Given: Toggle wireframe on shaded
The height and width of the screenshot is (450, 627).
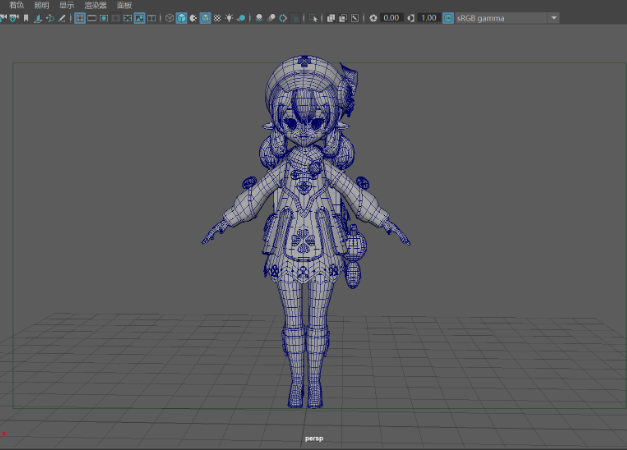Looking at the screenshot, I should pos(205,18).
